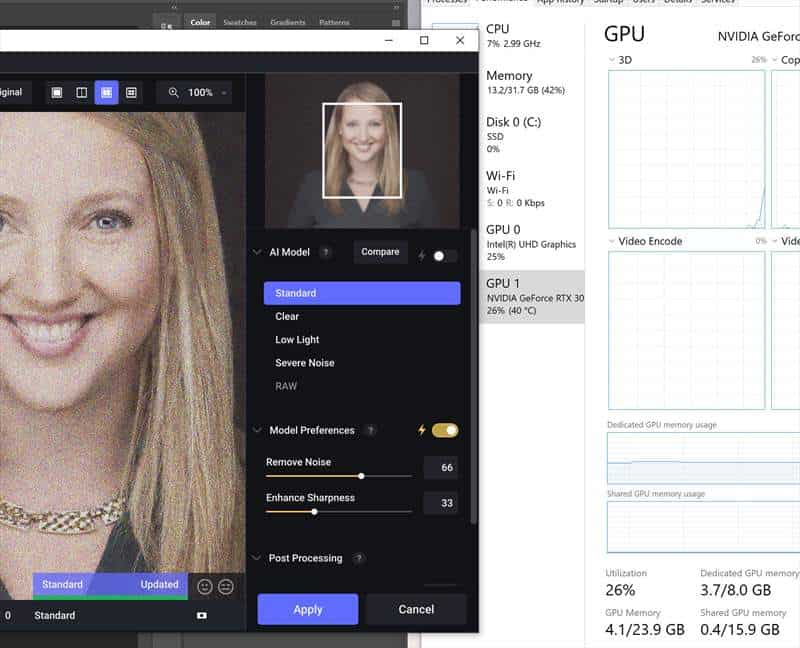This screenshot has height=648, width=800.
Task: Switch to Color tab in Photoshop
Action: (199, 22)
